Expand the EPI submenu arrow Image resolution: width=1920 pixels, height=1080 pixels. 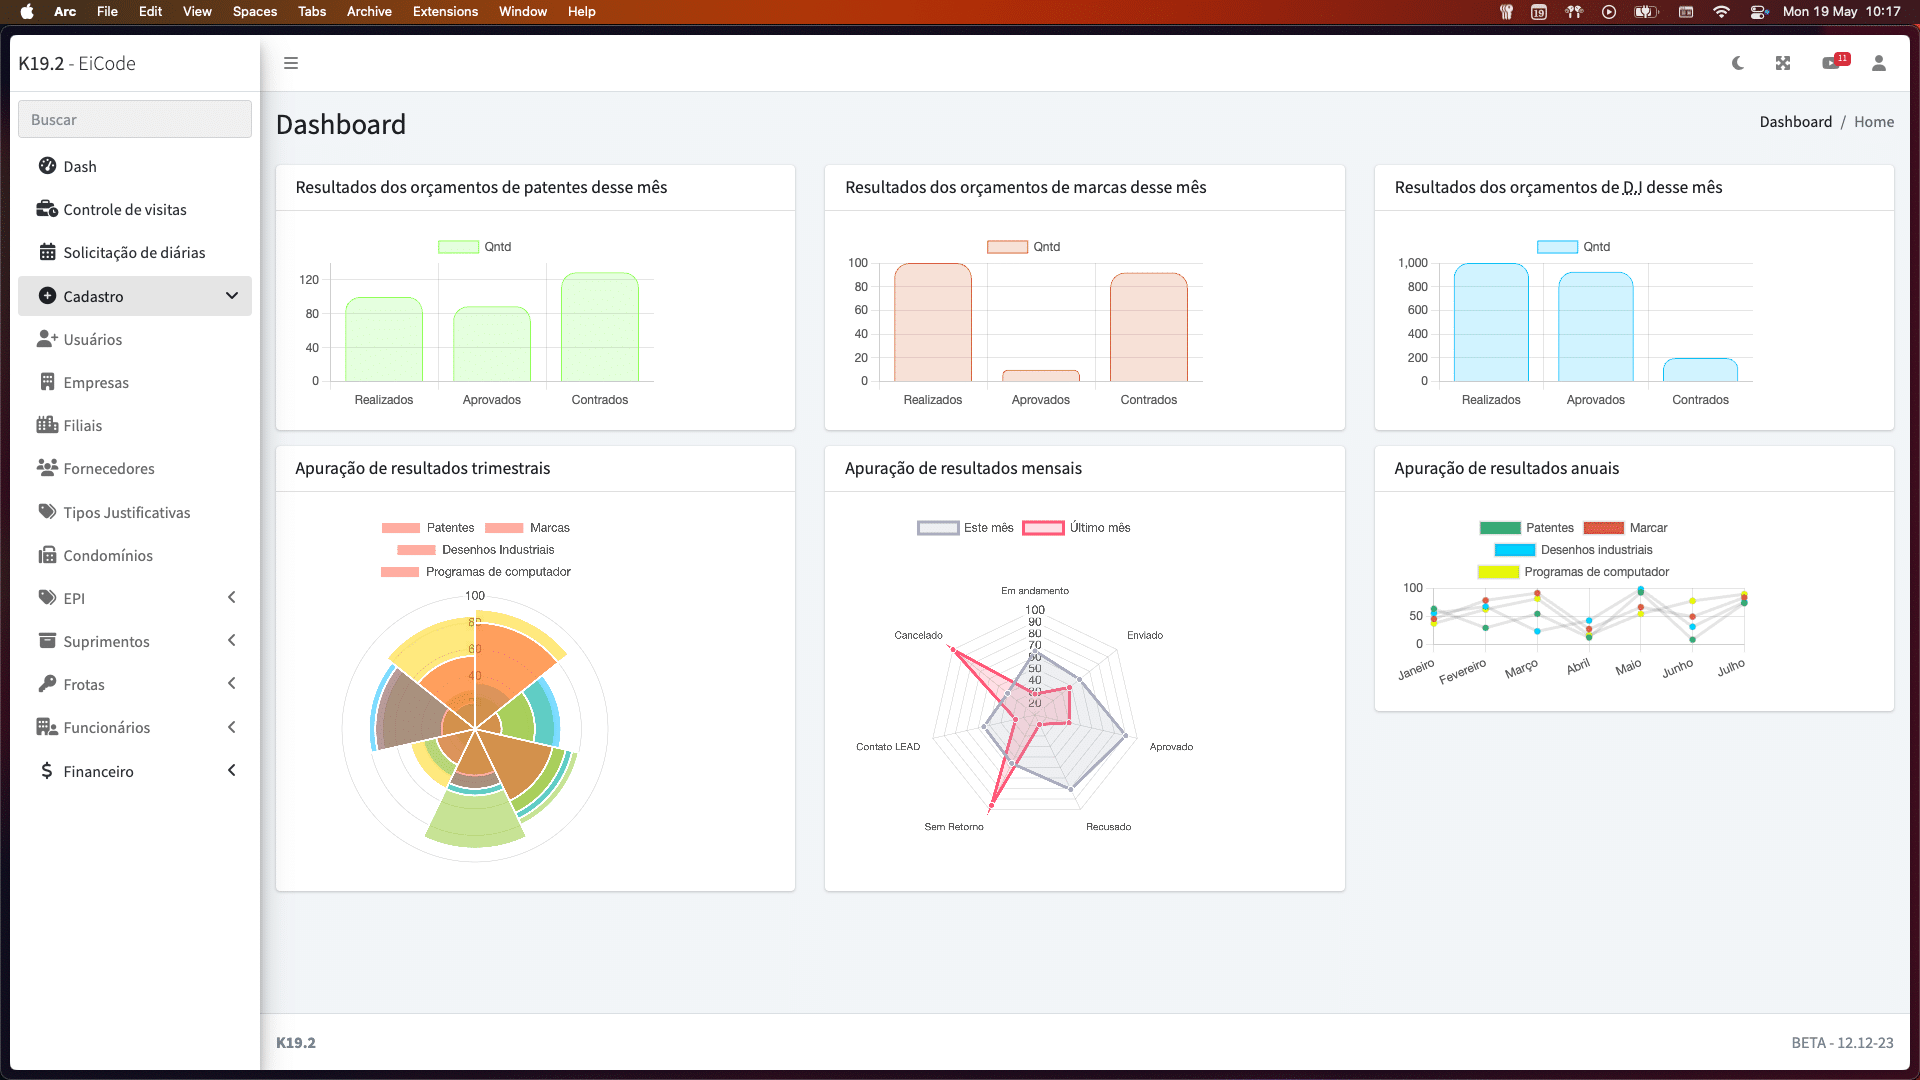tap(232, 598)
